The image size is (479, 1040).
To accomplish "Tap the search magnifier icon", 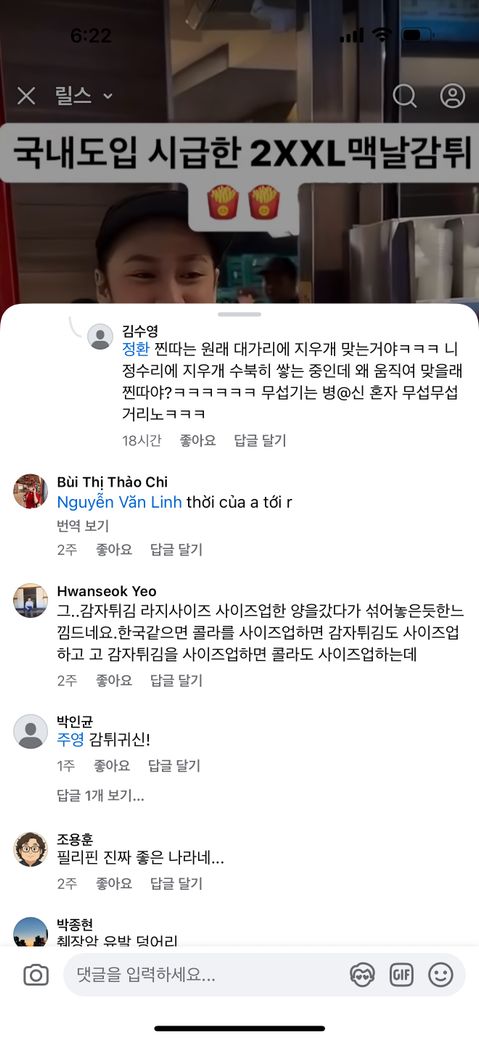I will tap(405, 96).
